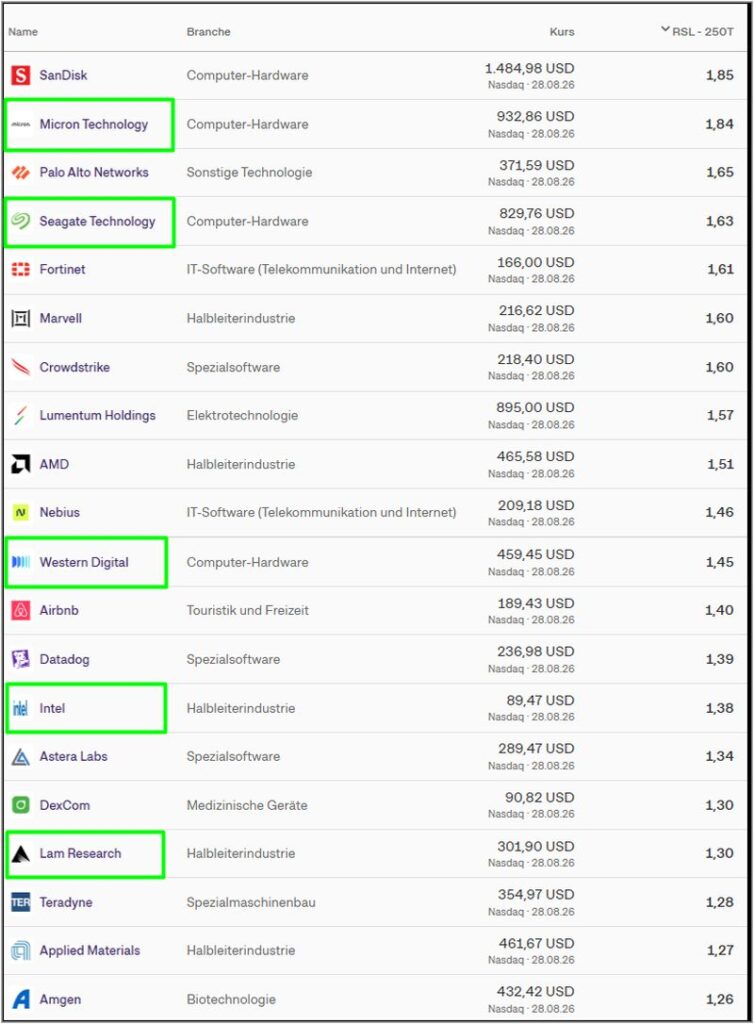Sort table by Kurs column header
Screen dimensions: 754x1024
pos(562,31)
